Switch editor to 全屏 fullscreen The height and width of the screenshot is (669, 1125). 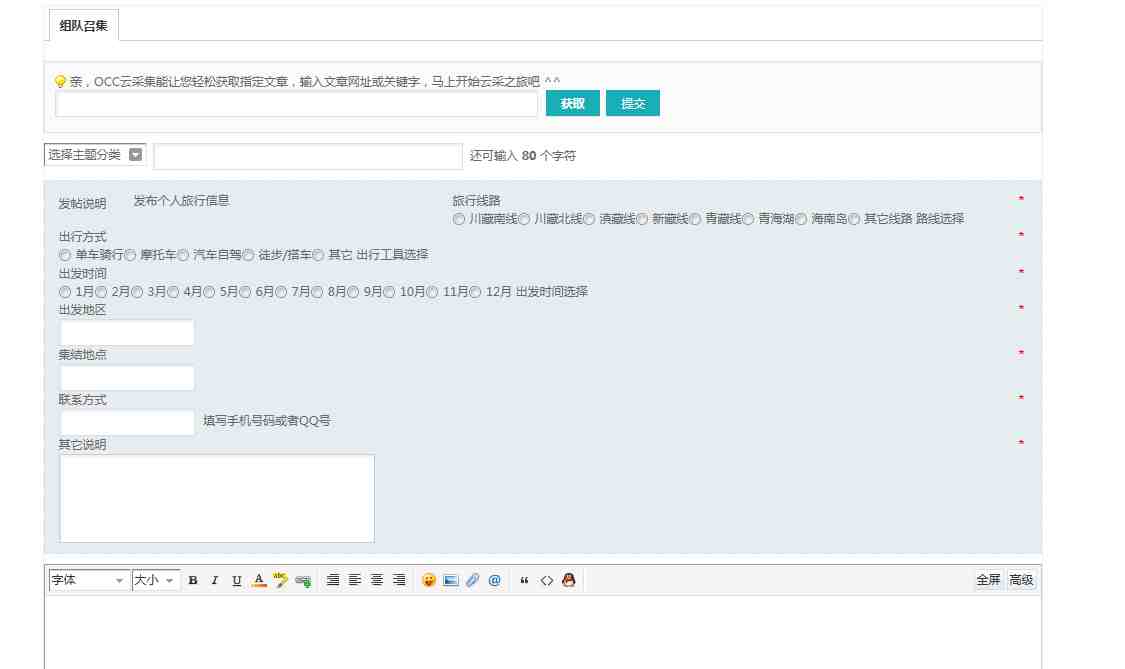tap(988, 580)
